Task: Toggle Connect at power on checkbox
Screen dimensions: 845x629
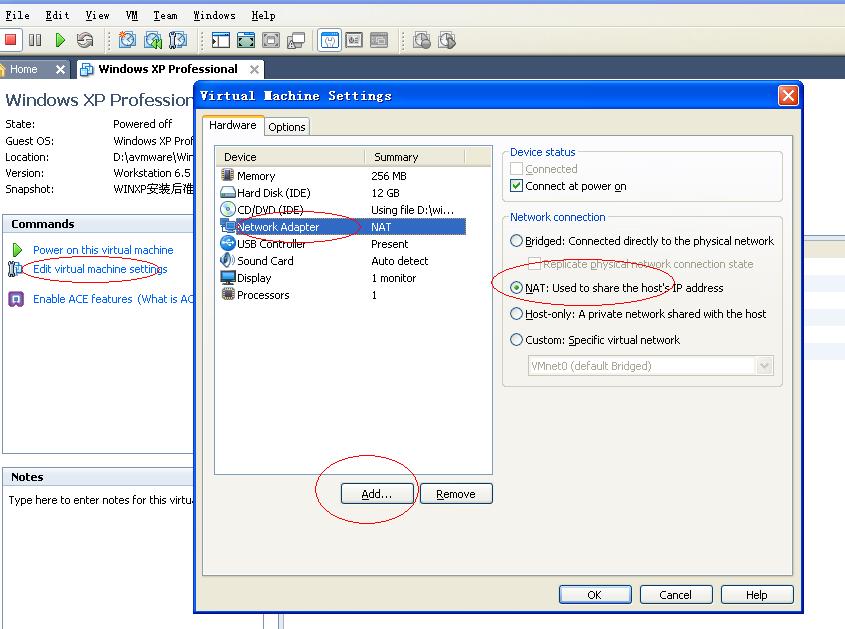Action: pos(516,186)
